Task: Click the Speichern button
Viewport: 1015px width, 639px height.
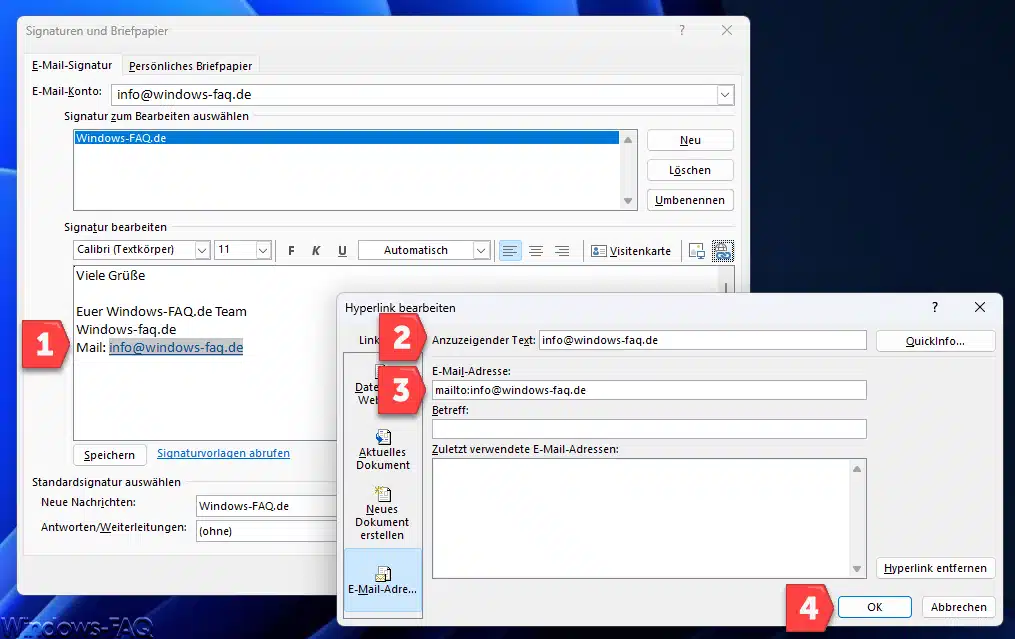Action: [x=109, y=455]
